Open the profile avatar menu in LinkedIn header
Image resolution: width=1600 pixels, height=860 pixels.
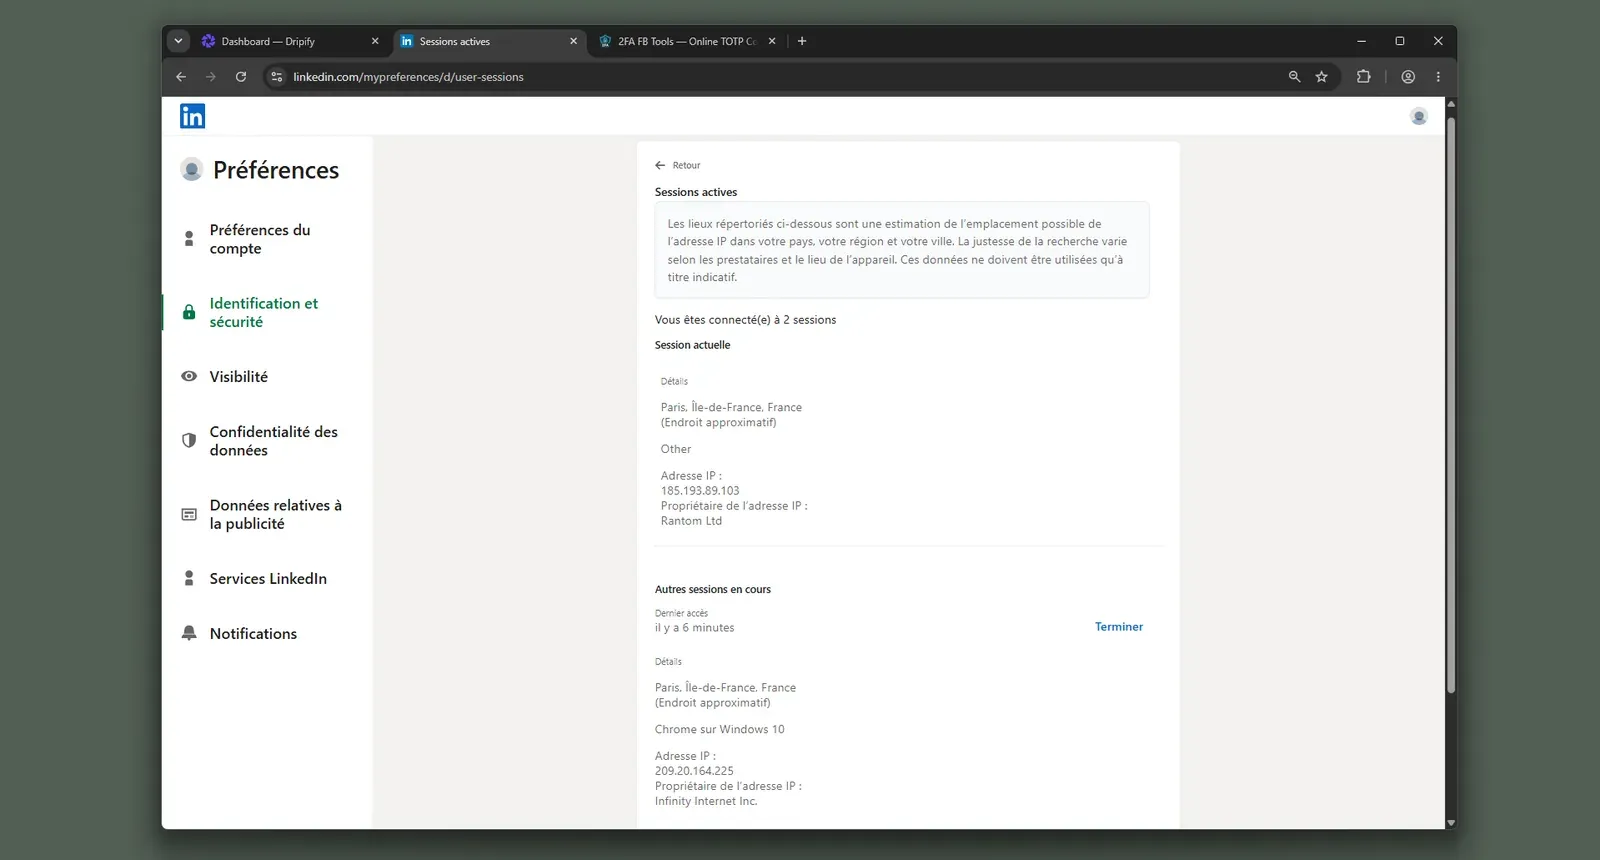click(1418, 116)
